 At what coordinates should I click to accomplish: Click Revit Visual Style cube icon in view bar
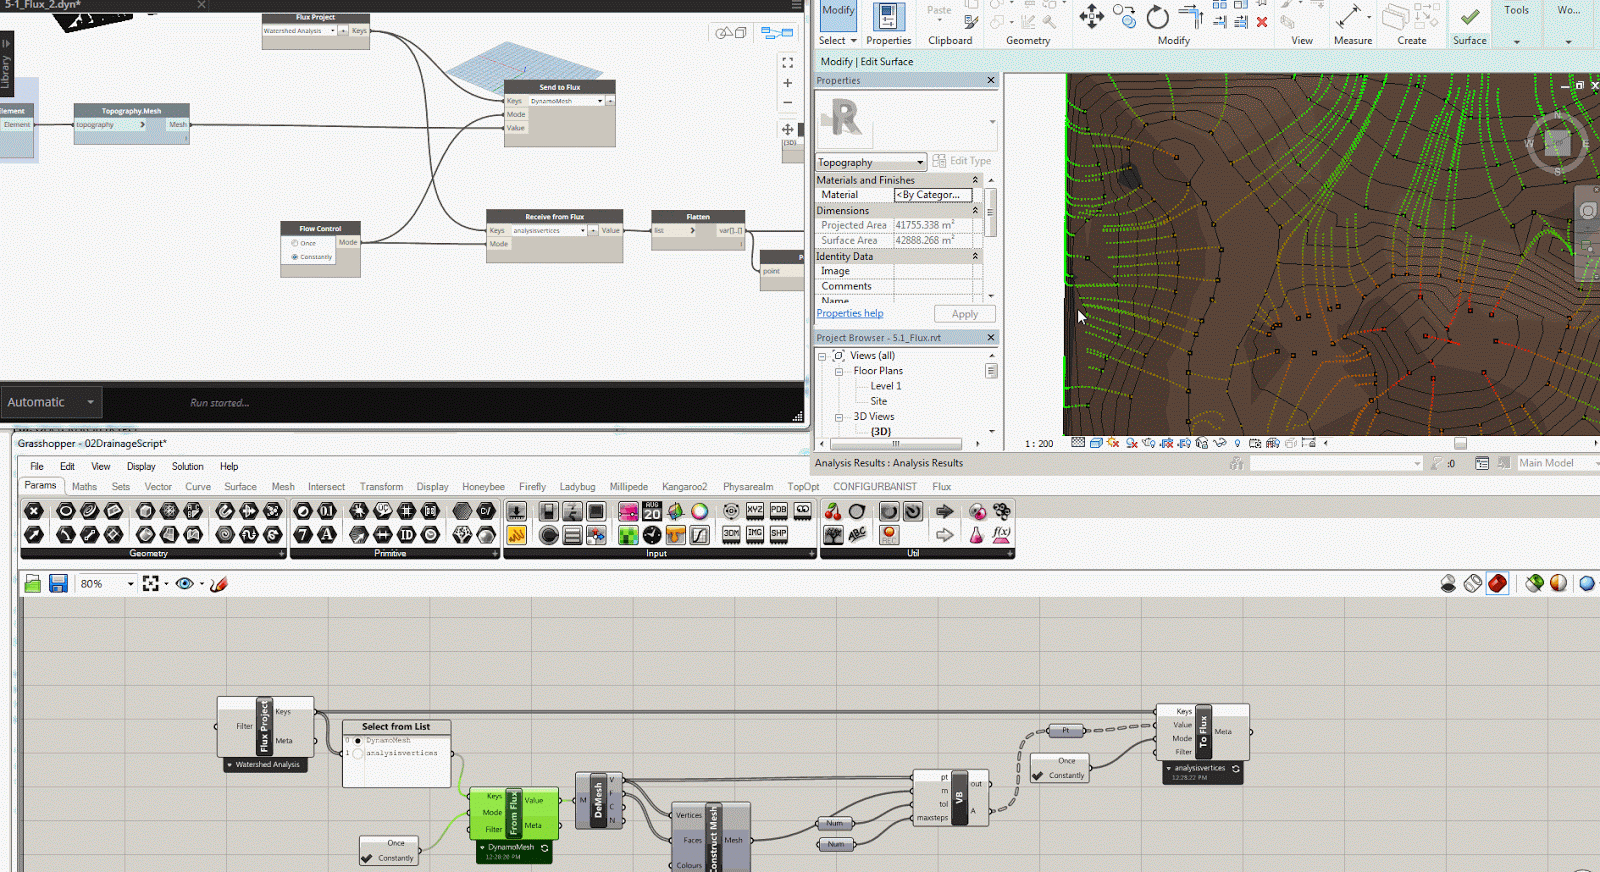1096,443
